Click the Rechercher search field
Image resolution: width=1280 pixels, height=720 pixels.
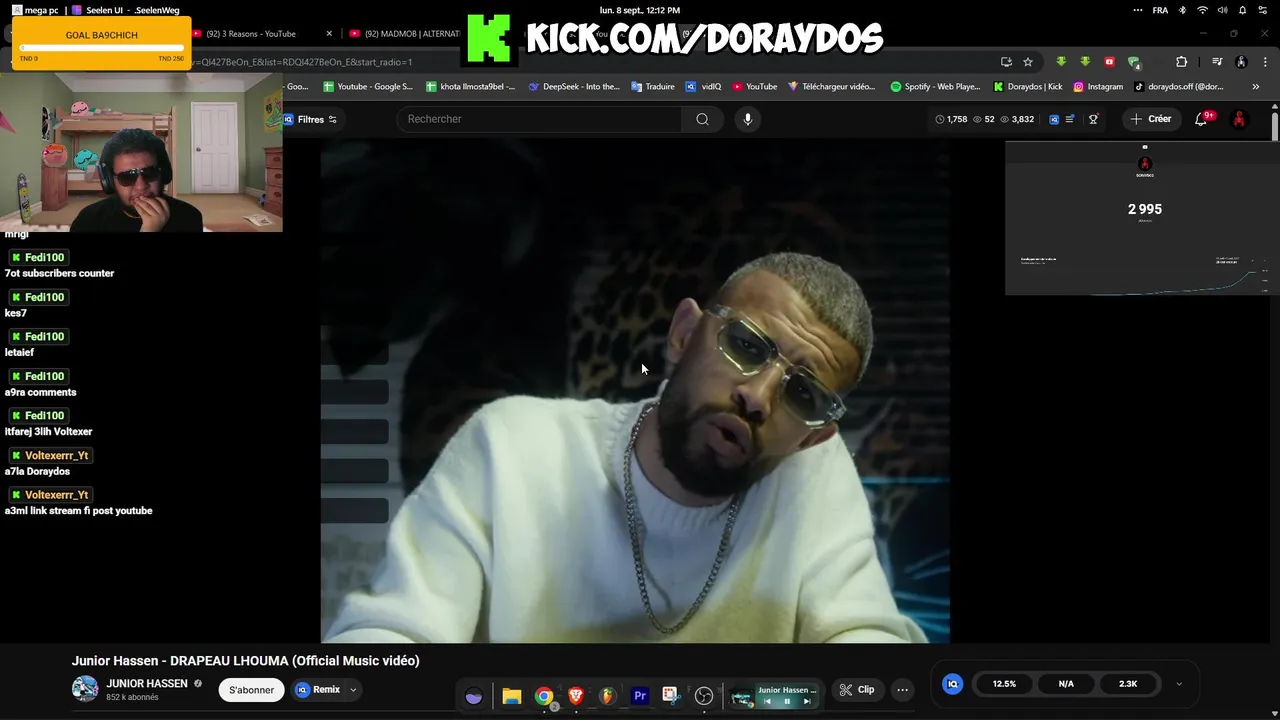pos(540,119)
